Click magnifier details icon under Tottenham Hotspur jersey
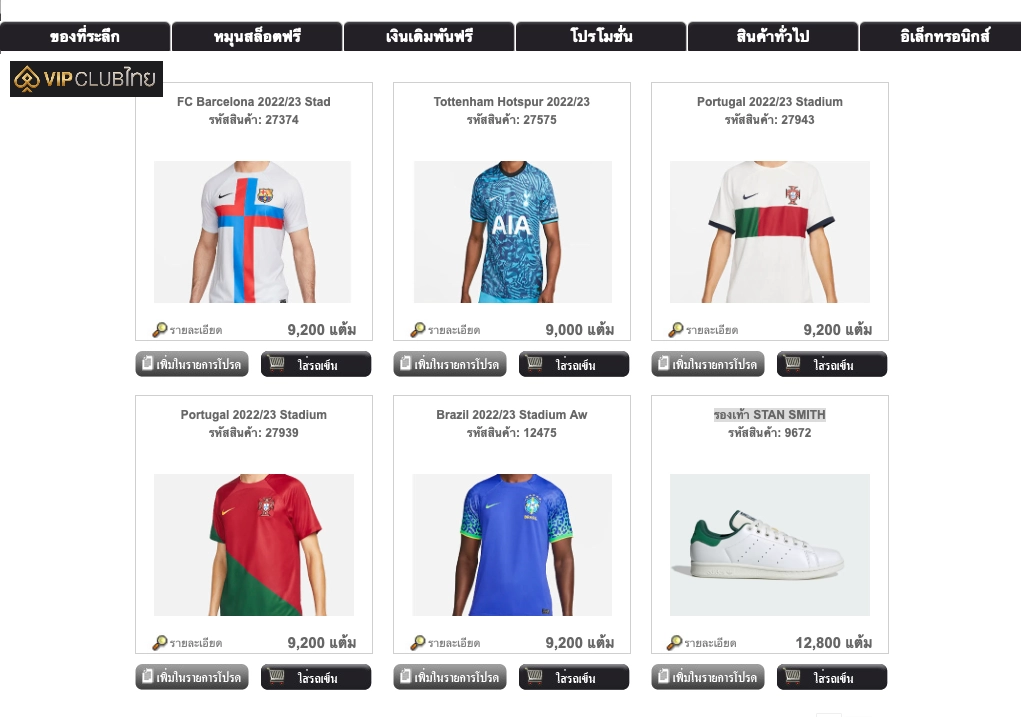Screen dimensions: 1021x717 click(417, 330)
